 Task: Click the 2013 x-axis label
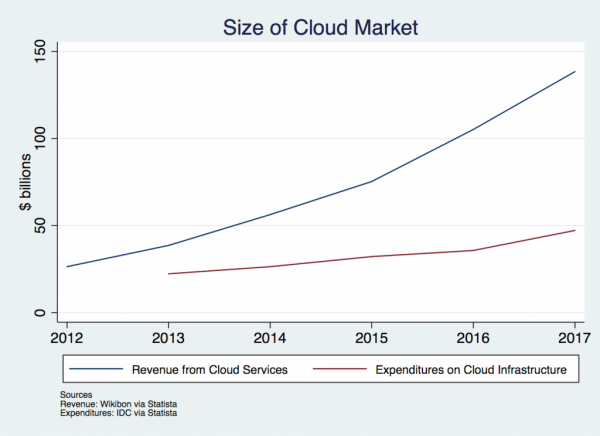[x=168, y=340]
